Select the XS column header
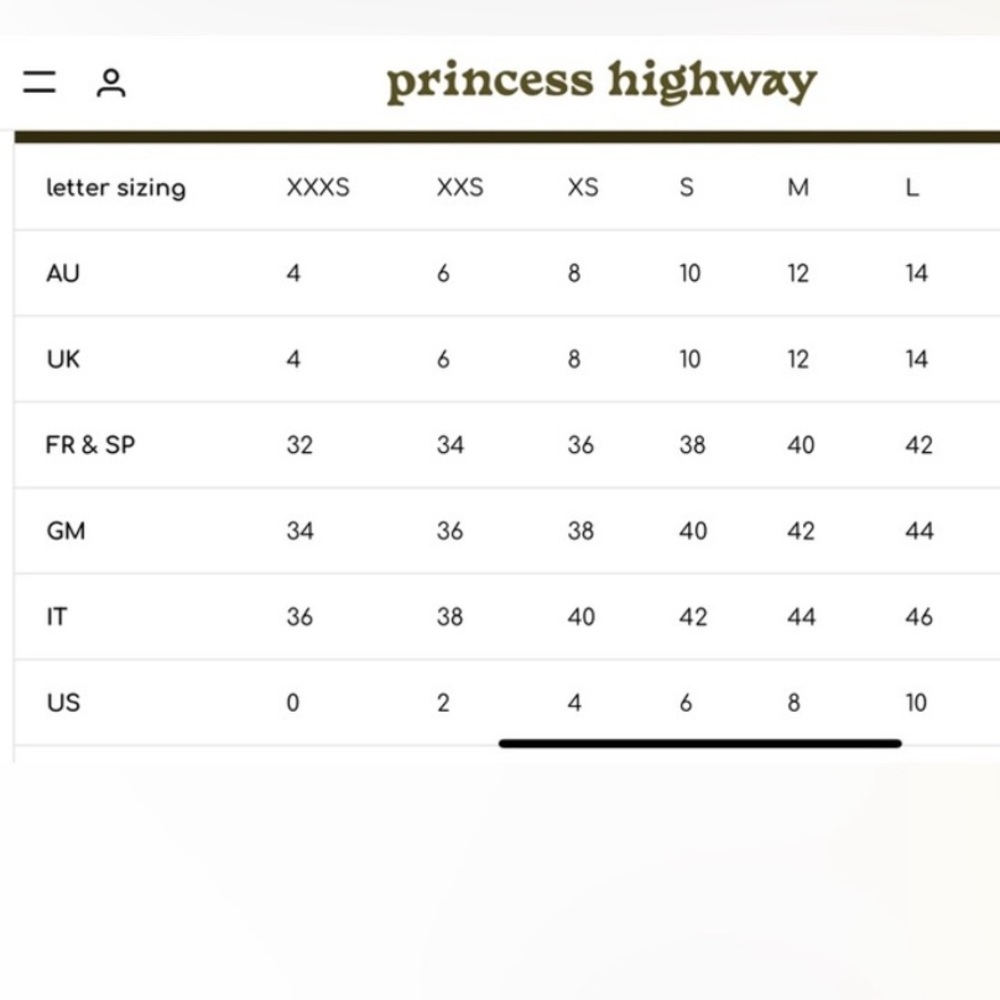The width and height of the screenshot is (1000, 1000). tap(583, 188)
